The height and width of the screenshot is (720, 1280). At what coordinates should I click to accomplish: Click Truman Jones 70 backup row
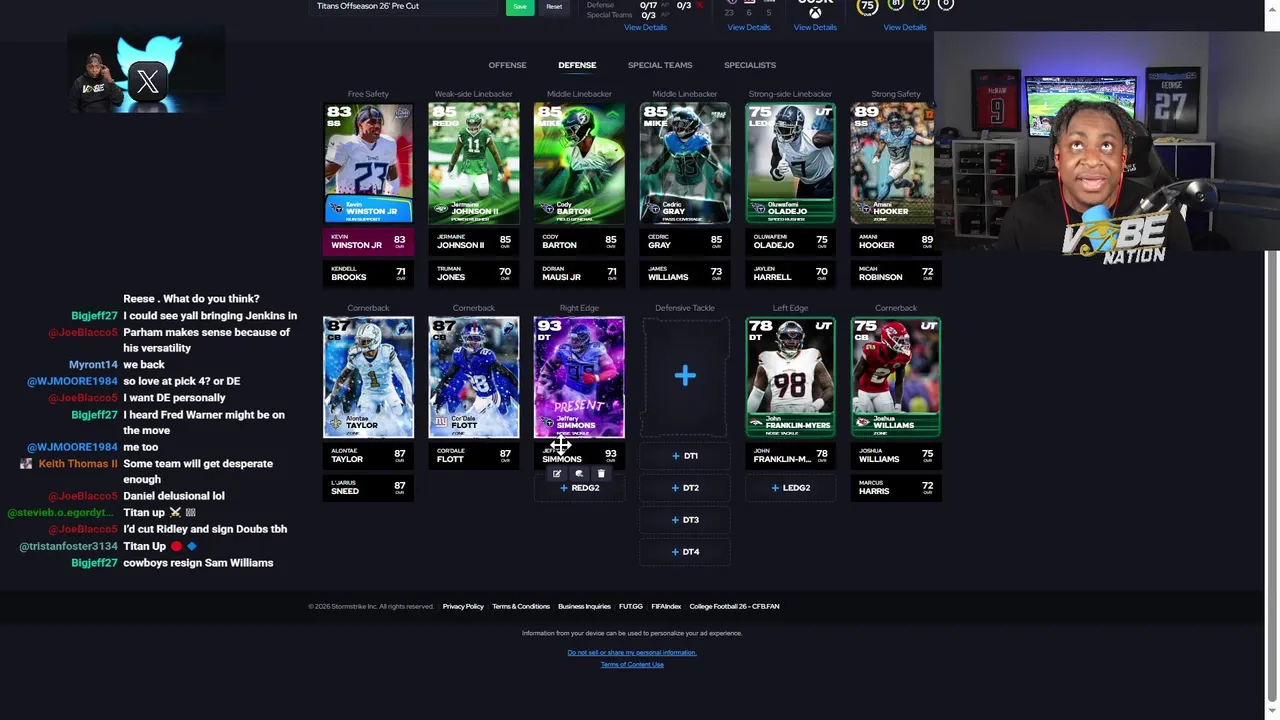coord(474,273)
